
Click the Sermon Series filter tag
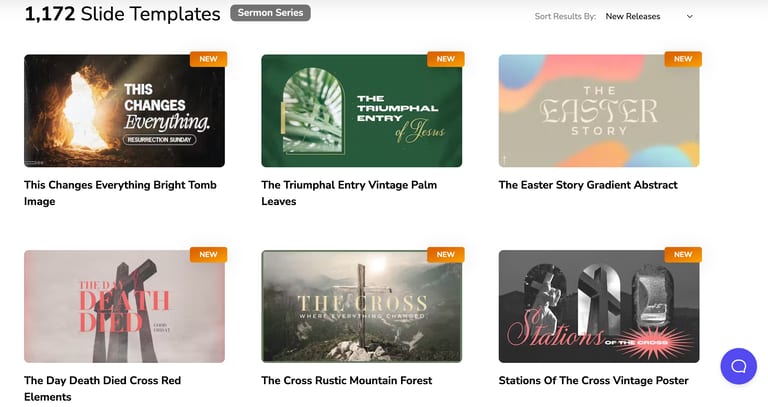[x=270, y=13]
